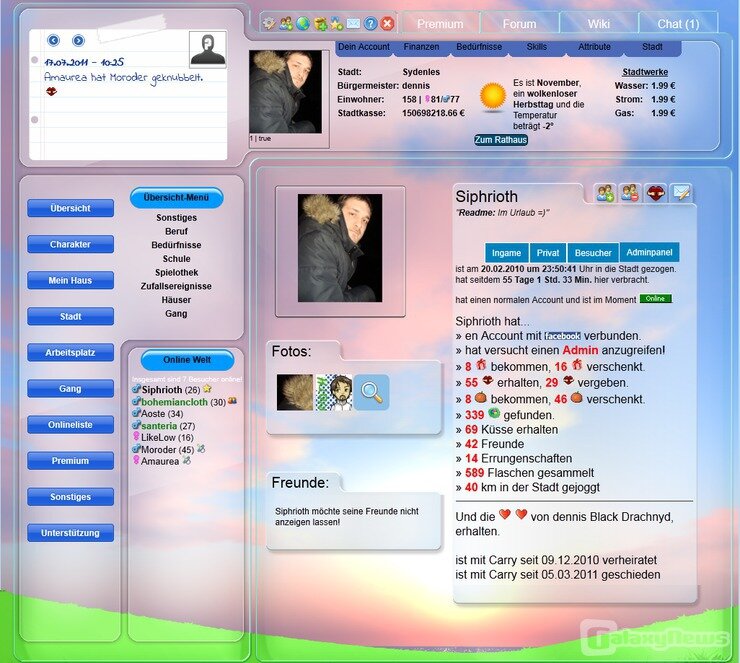
Task: Open LikeLow (16) in online list
Action: pyautogui.click(x=167, y=437)
